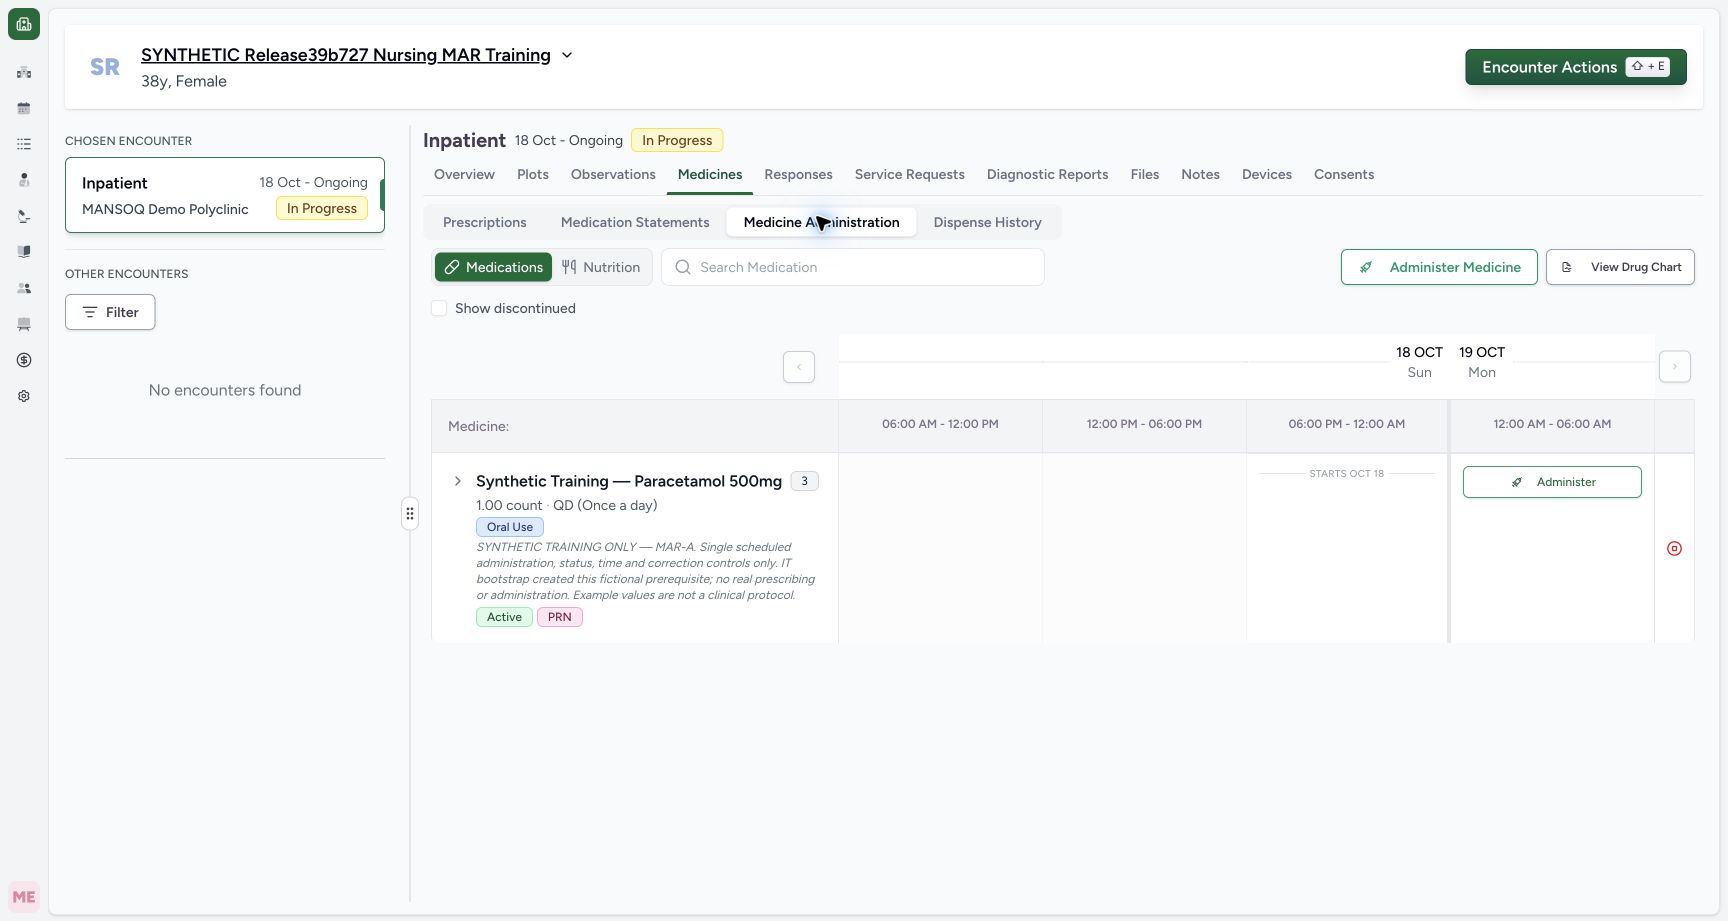1728x921 pixels.
Task: Click the Encounter Actions button
Action: click(1576, 67)
